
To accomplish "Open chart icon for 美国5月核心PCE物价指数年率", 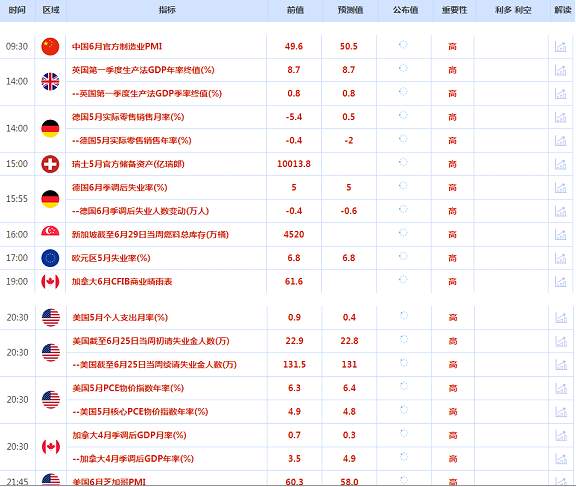I will (x=561, y=412).
